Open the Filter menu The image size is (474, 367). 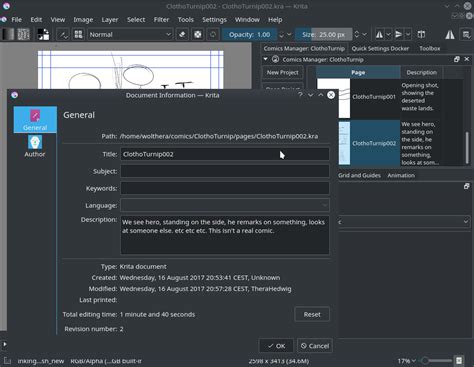pyautogui.click(x=161, y=20)
